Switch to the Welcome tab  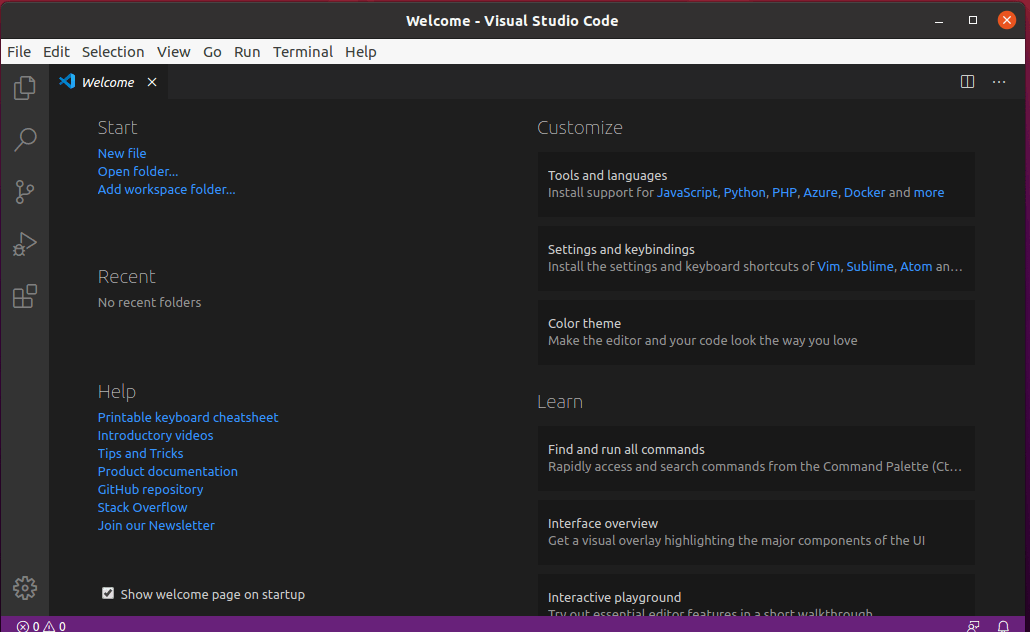107,82
